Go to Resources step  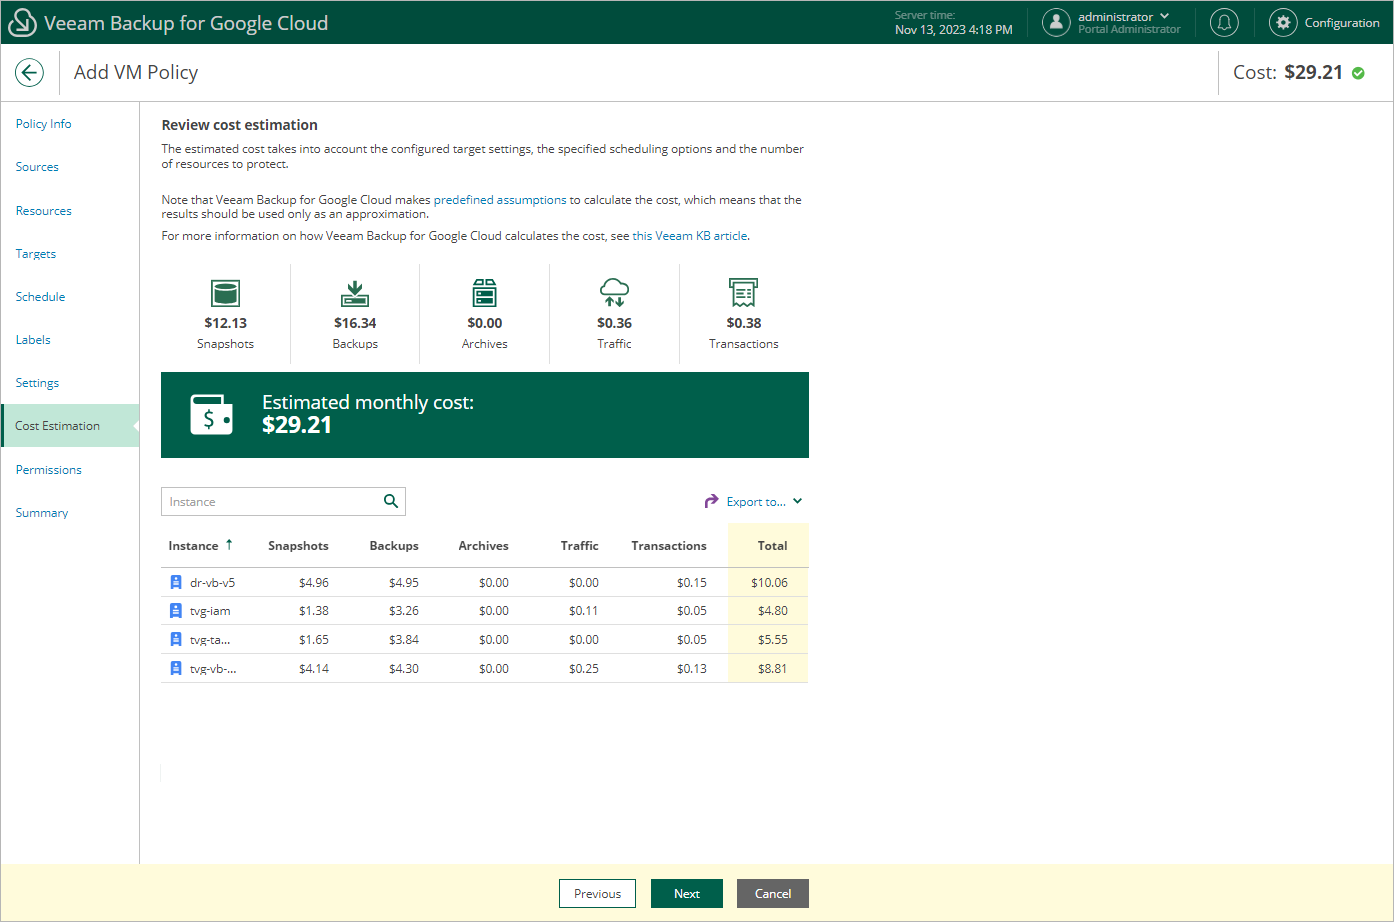(43, 211)
